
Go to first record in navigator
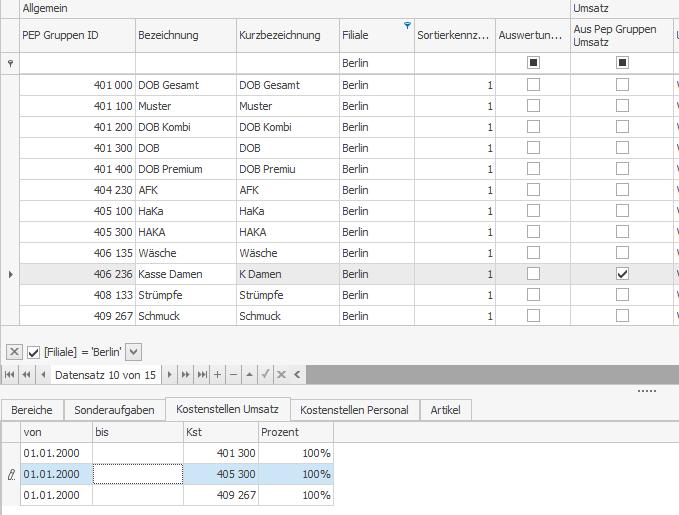coord(11,374)
